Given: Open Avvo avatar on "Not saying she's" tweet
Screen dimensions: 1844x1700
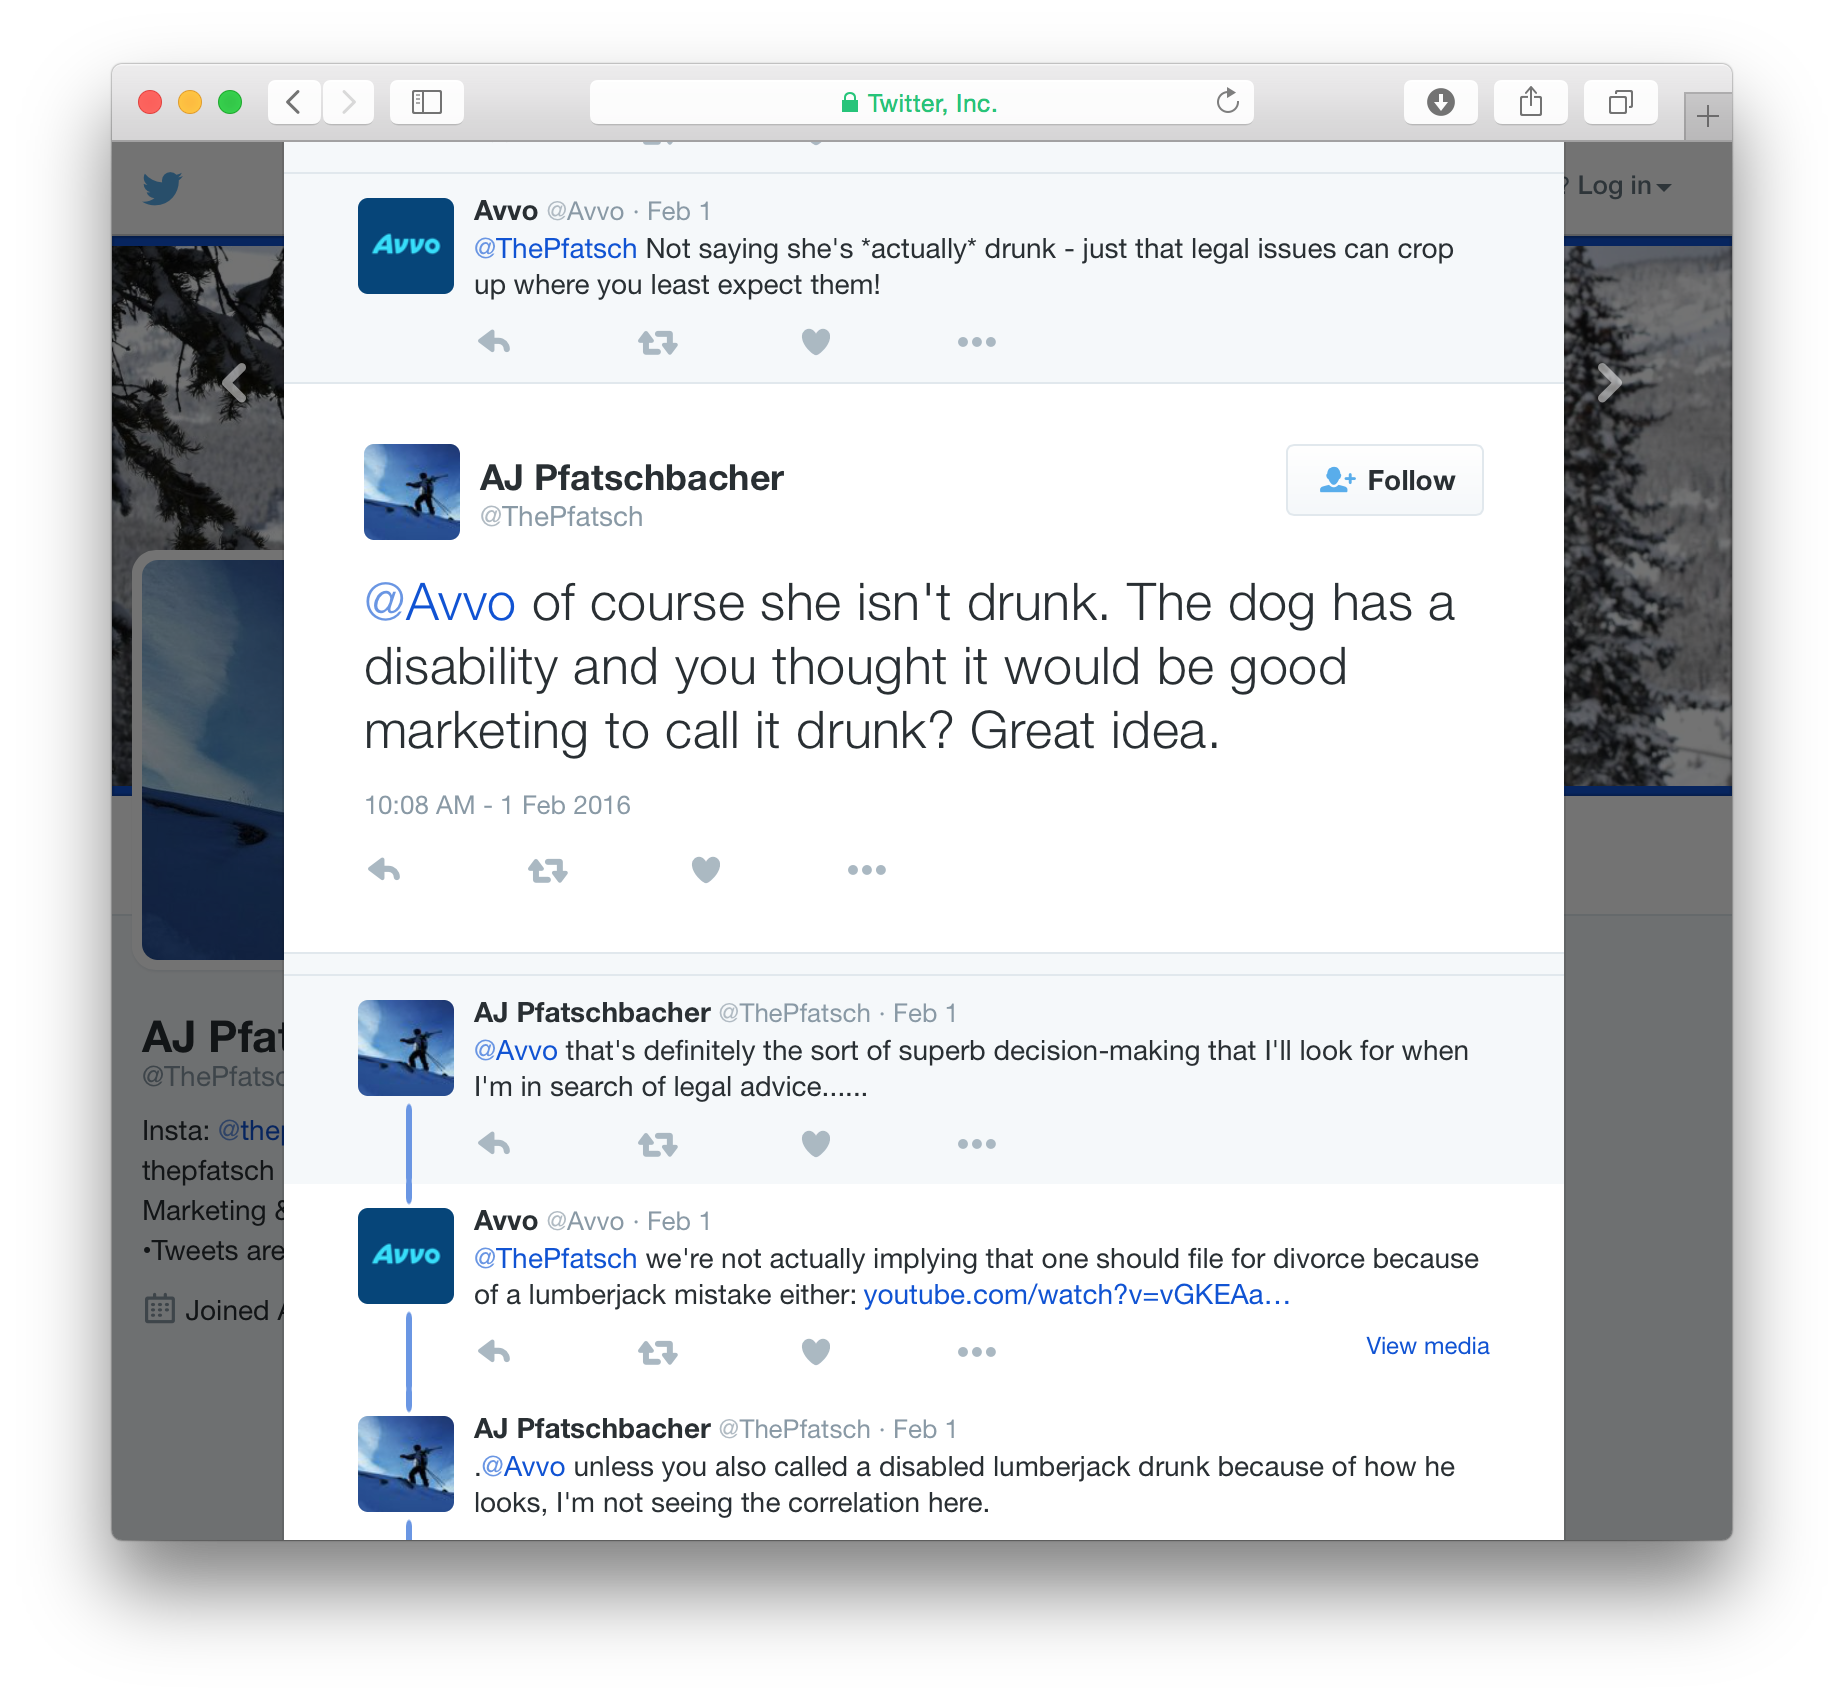Looking at the screenshot, I should pyautogui.click(x=406, y=246).
